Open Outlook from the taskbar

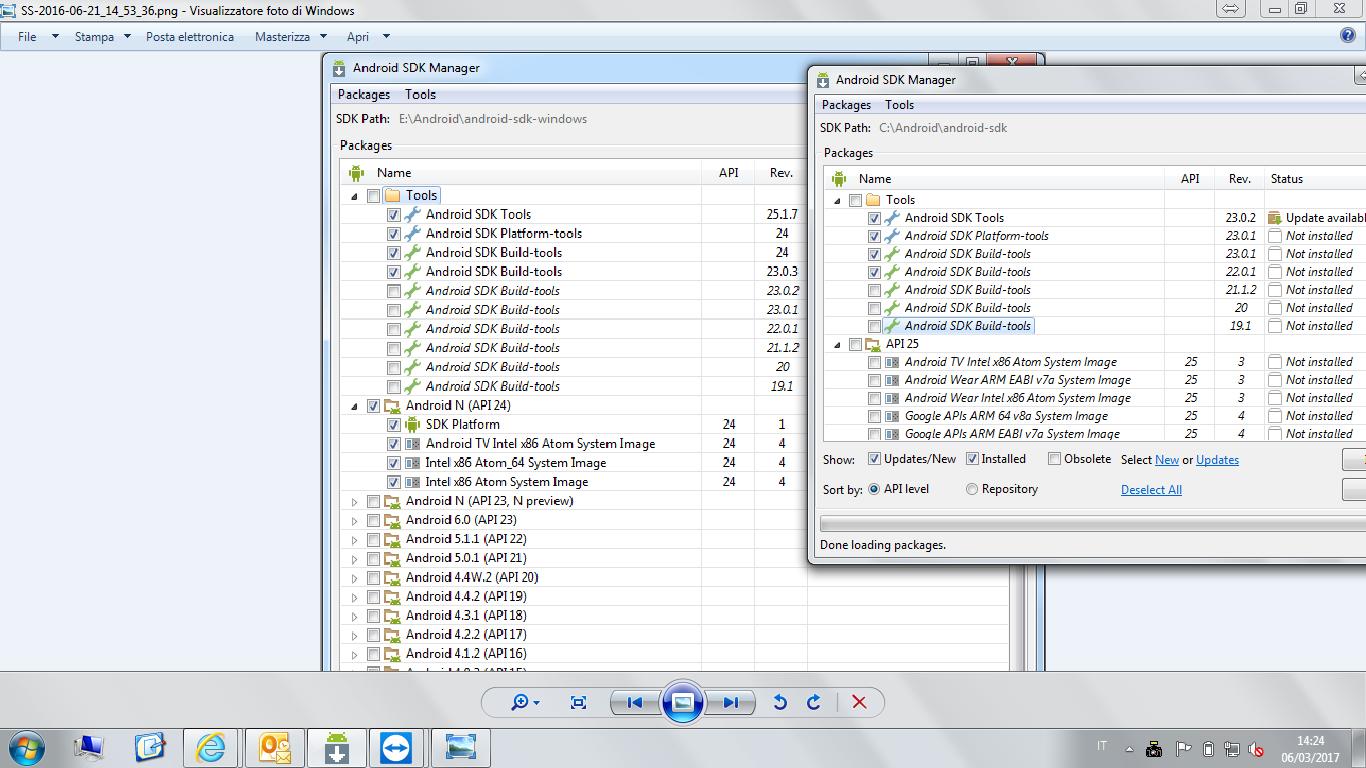274,747
